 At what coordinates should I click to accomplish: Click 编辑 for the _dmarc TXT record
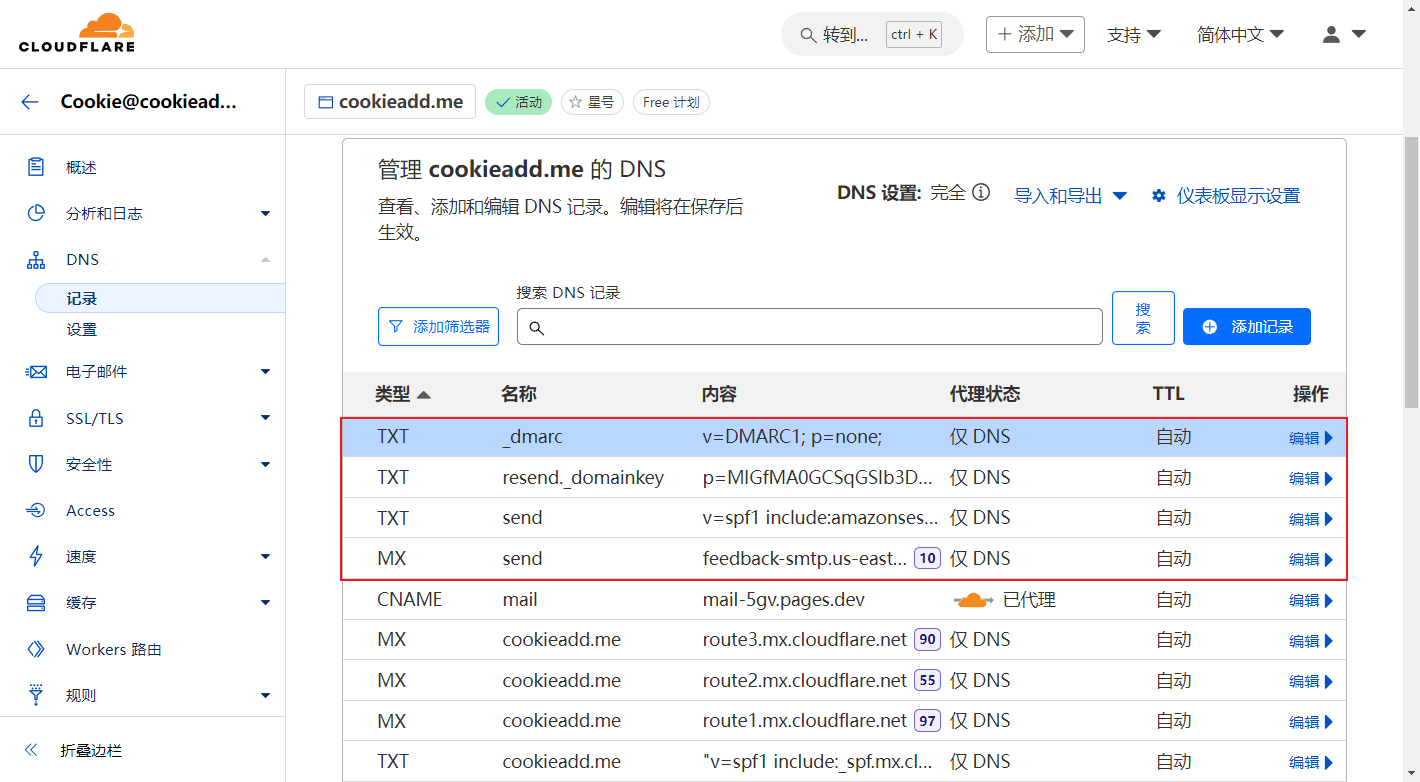click(x=1310, y=438)
